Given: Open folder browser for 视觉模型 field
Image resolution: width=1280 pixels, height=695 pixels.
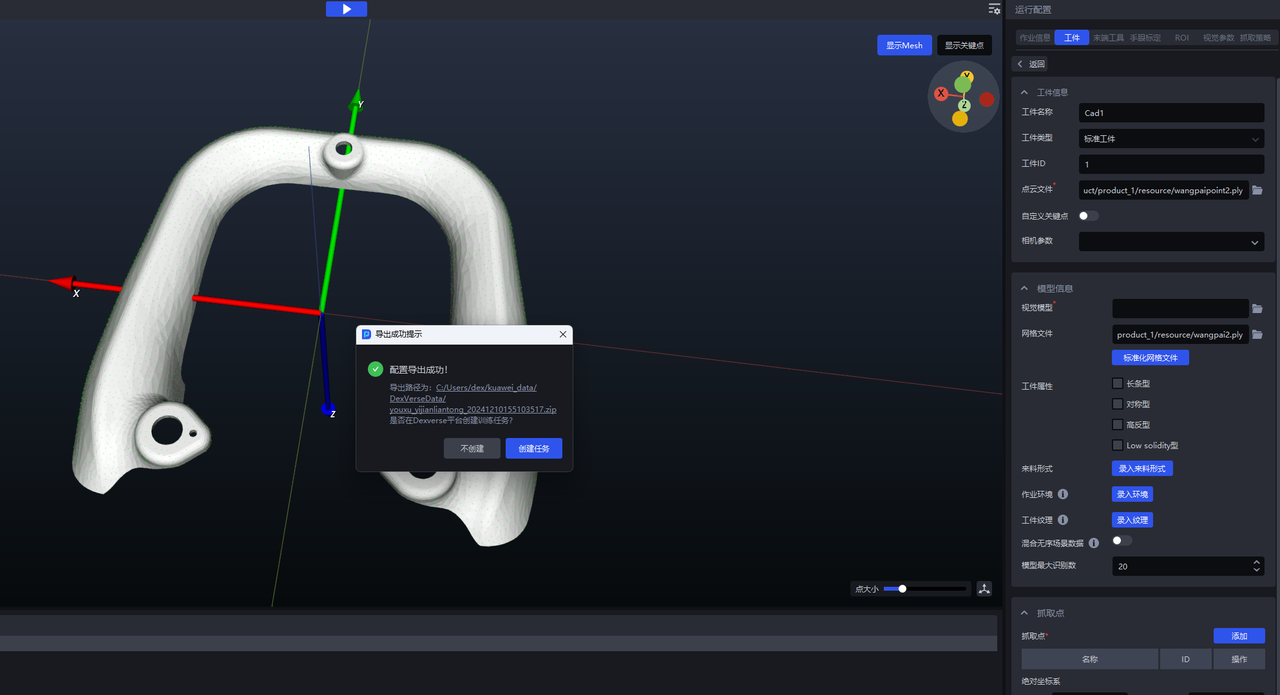Looking at the screenshot, I should 1258,309.
